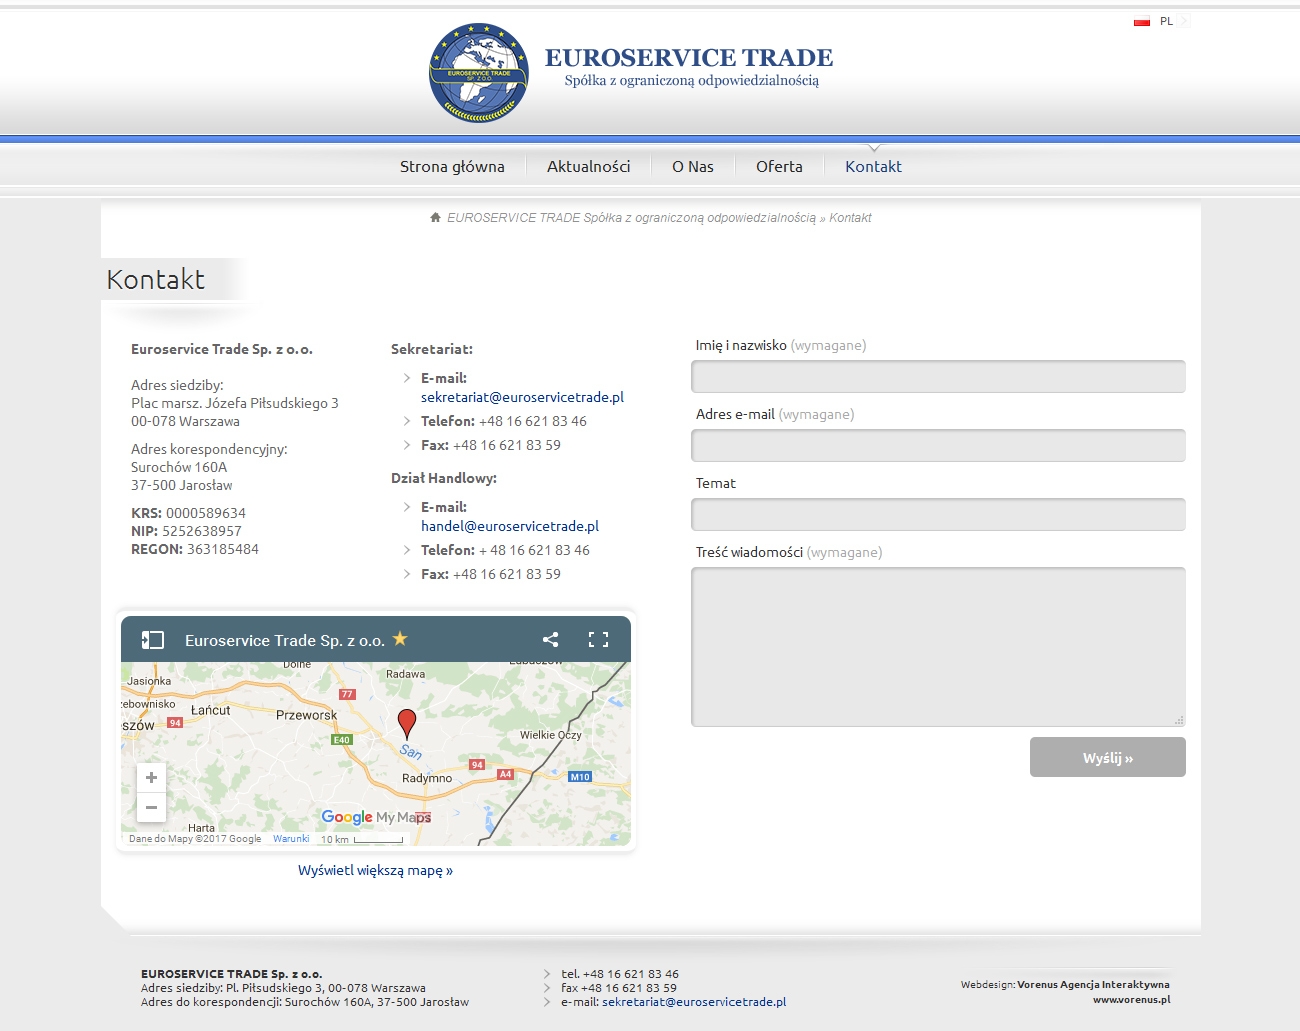Open the map in fullscreen
Screen dimensions: 1300x1031
598,640
